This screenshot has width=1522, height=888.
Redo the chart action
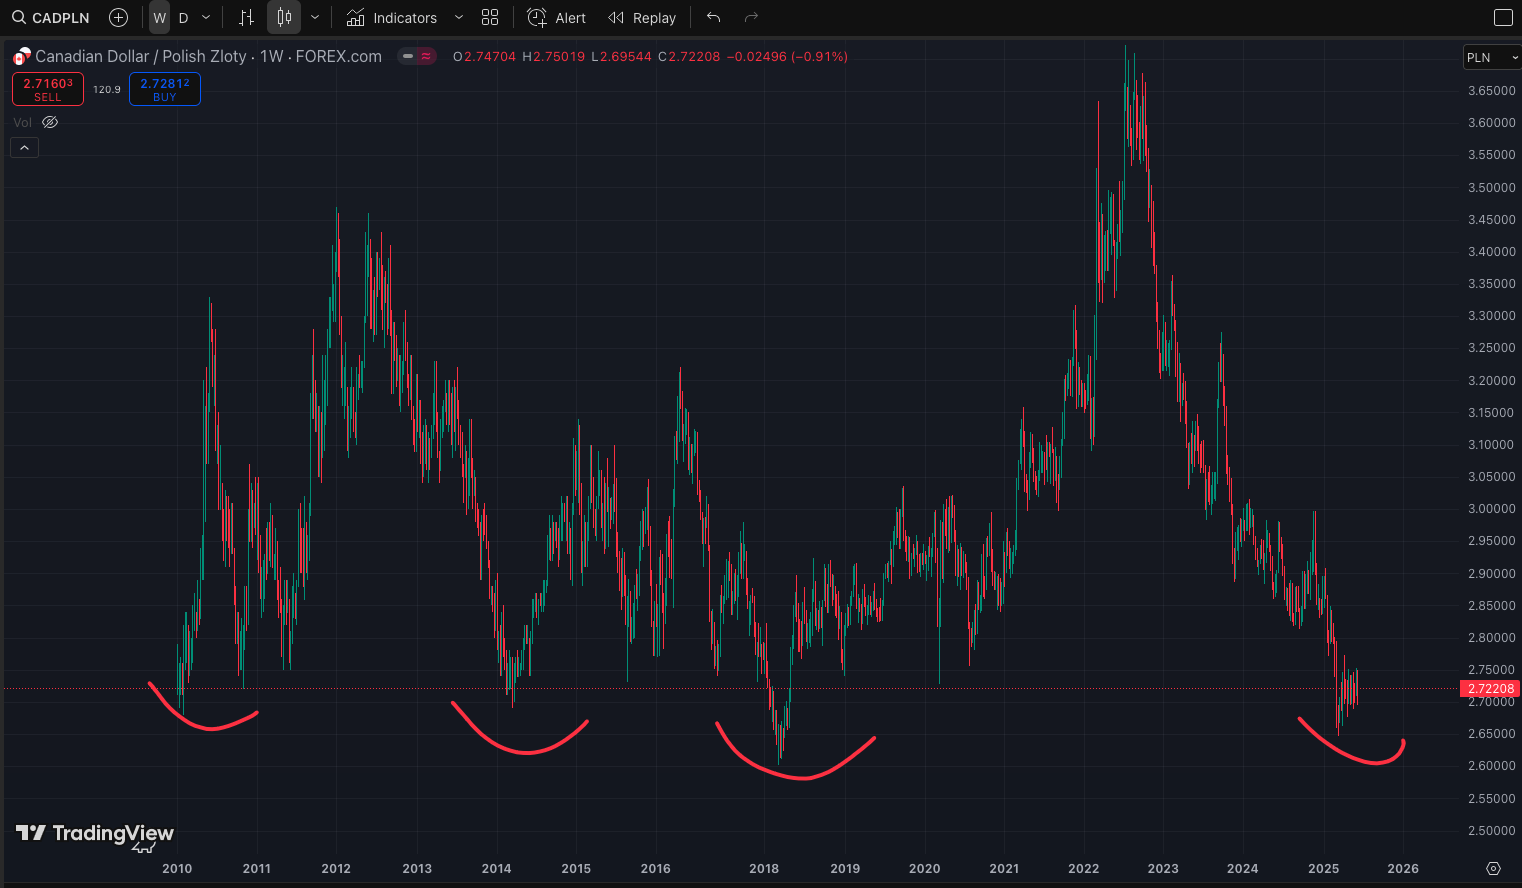pos(751,17)
